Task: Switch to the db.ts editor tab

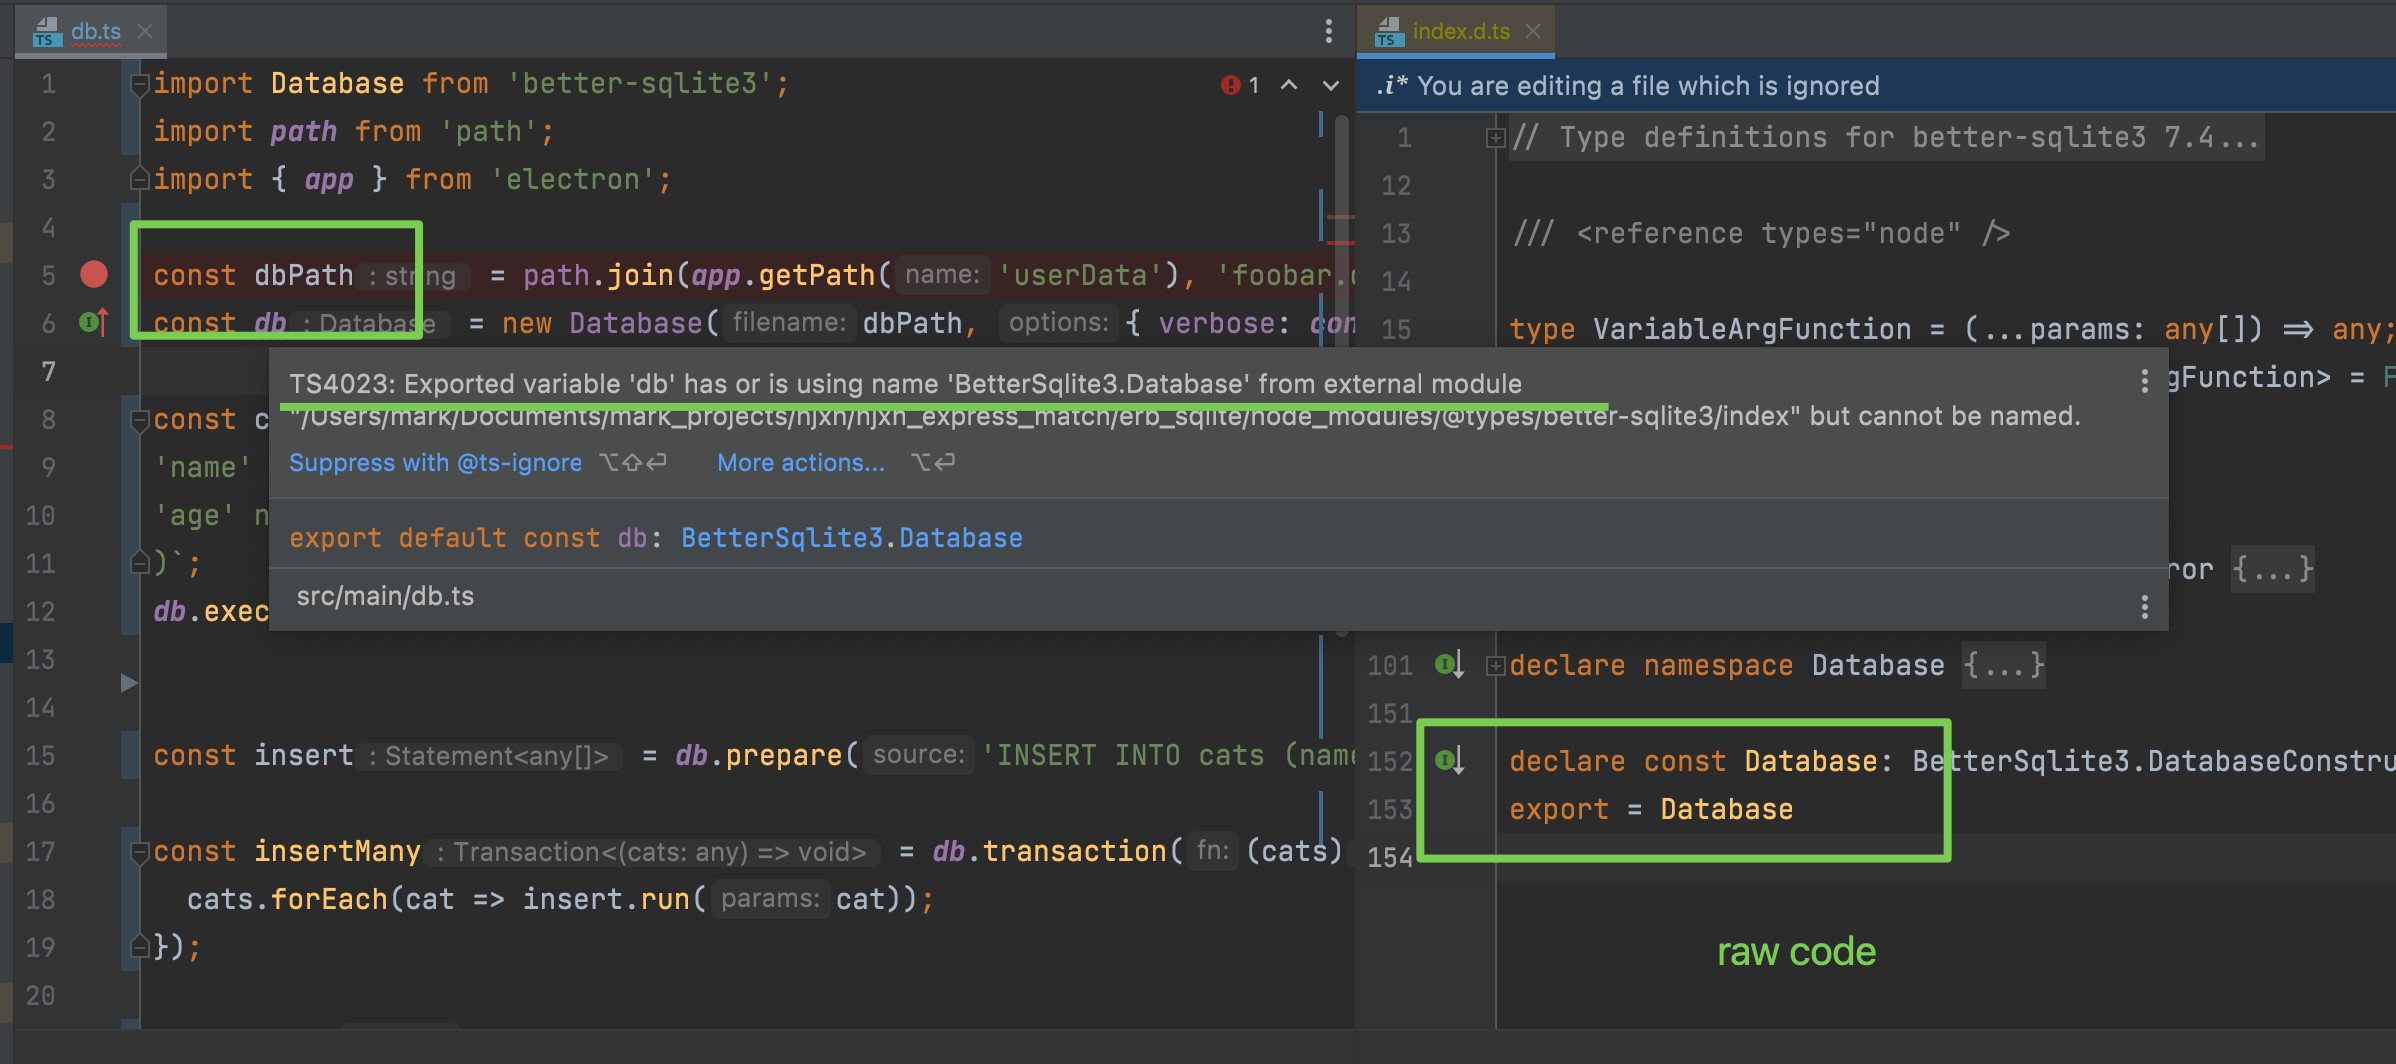Action: pos(94,31)
